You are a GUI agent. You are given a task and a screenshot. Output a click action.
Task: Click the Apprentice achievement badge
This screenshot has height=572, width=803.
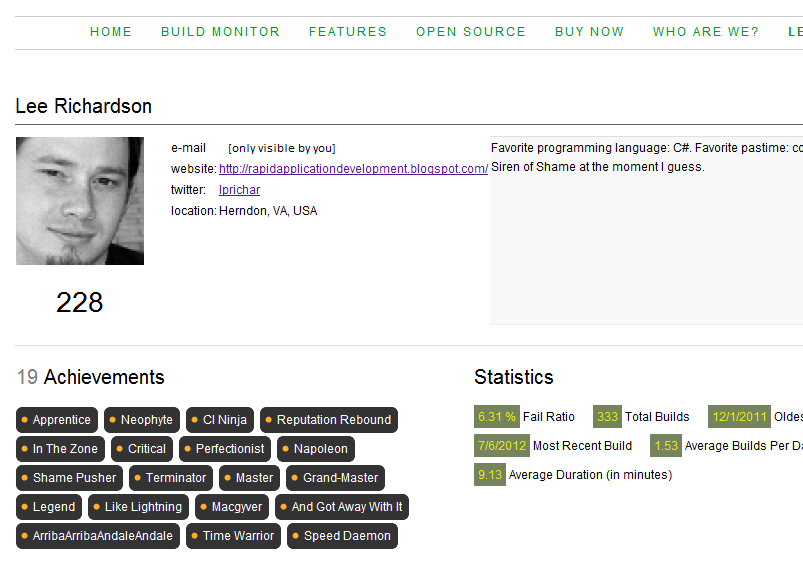click(x=57, y=420)
